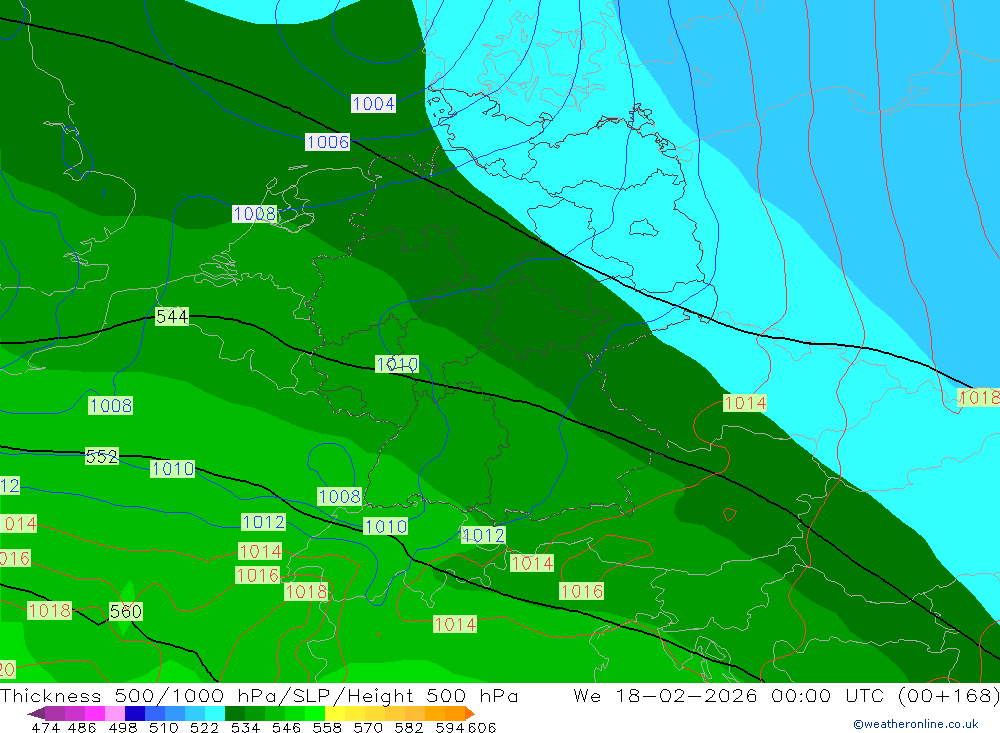This screenshot has width=1000, height=733.
Task: Select the 552 height contour label
Action: [102, 456]
